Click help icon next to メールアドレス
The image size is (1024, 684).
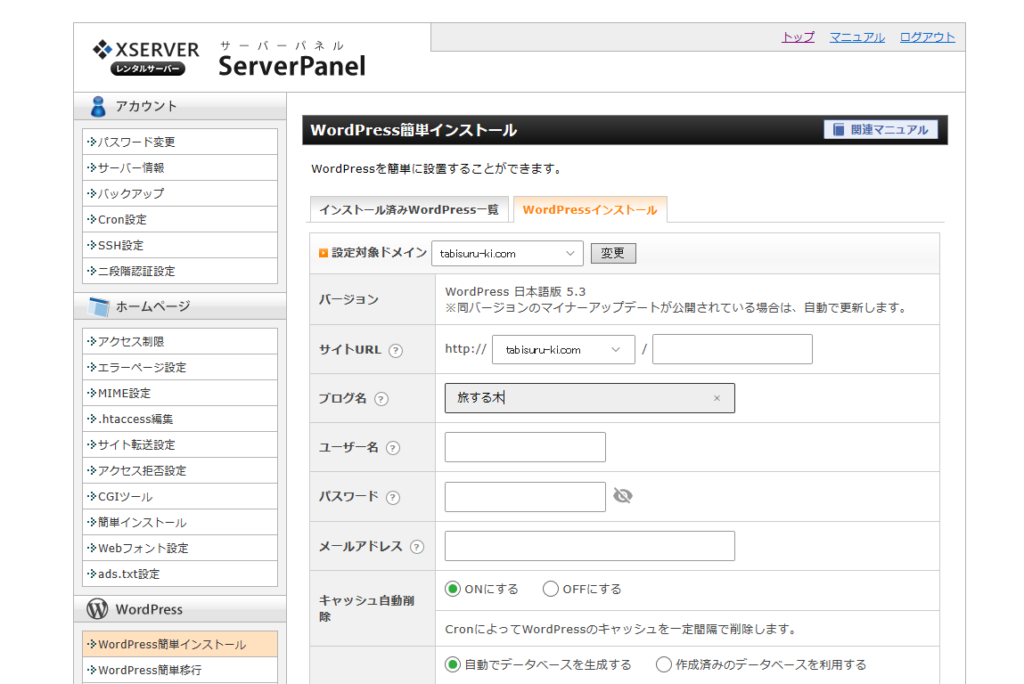[417, 547]
